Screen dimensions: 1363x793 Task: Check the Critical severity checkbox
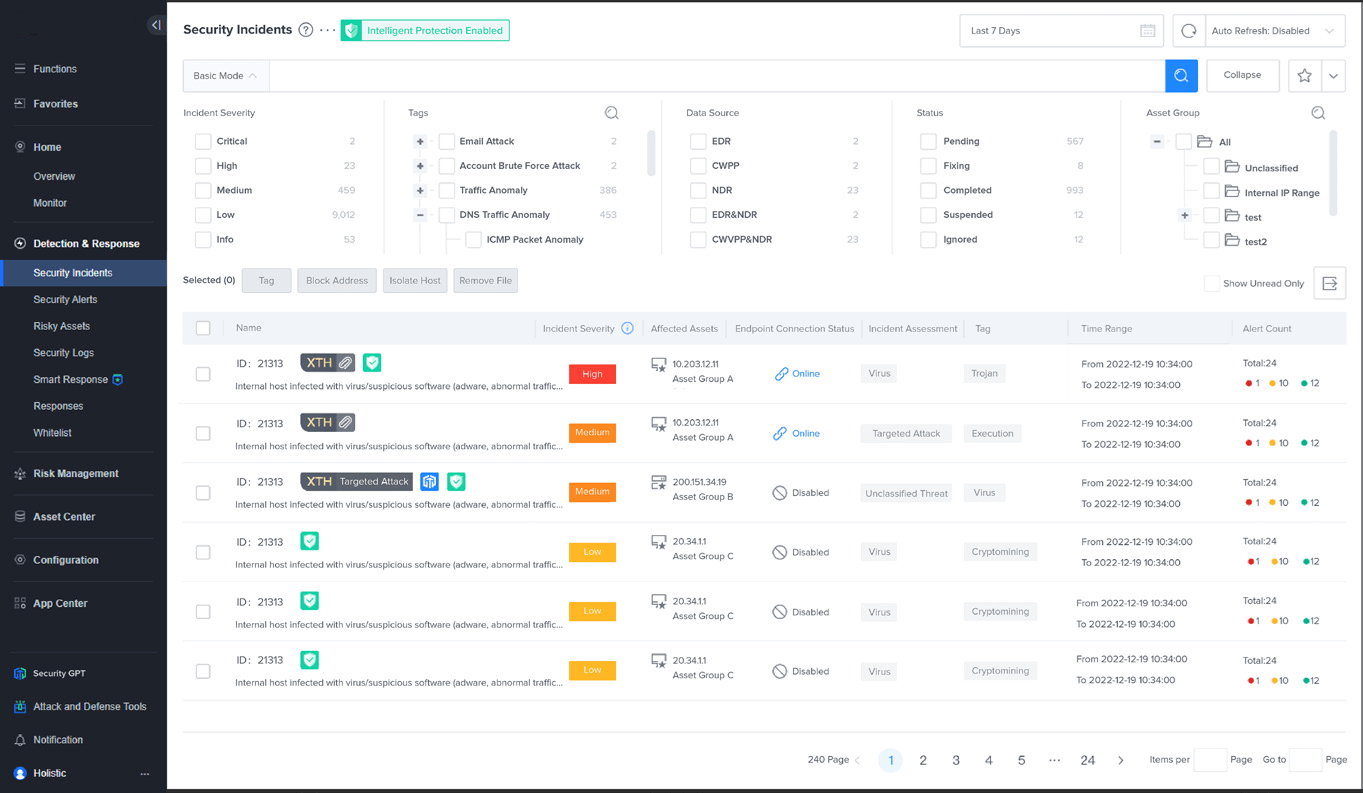[203, 142]
